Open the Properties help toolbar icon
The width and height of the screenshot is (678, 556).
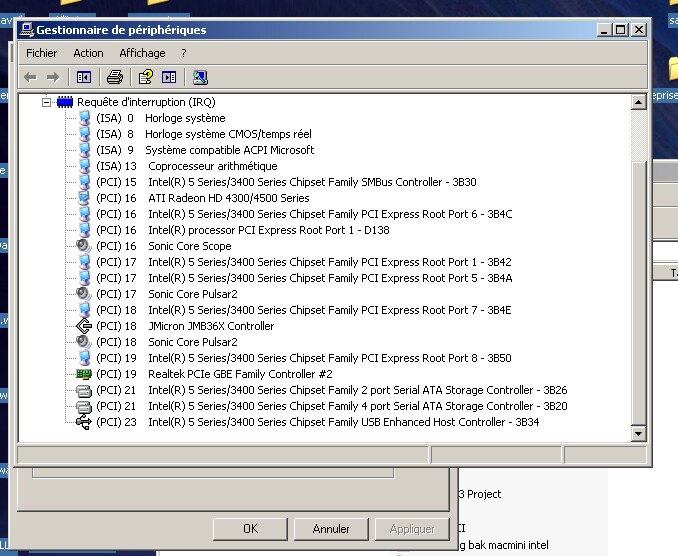pyautogui.click(x=146, y=77)
